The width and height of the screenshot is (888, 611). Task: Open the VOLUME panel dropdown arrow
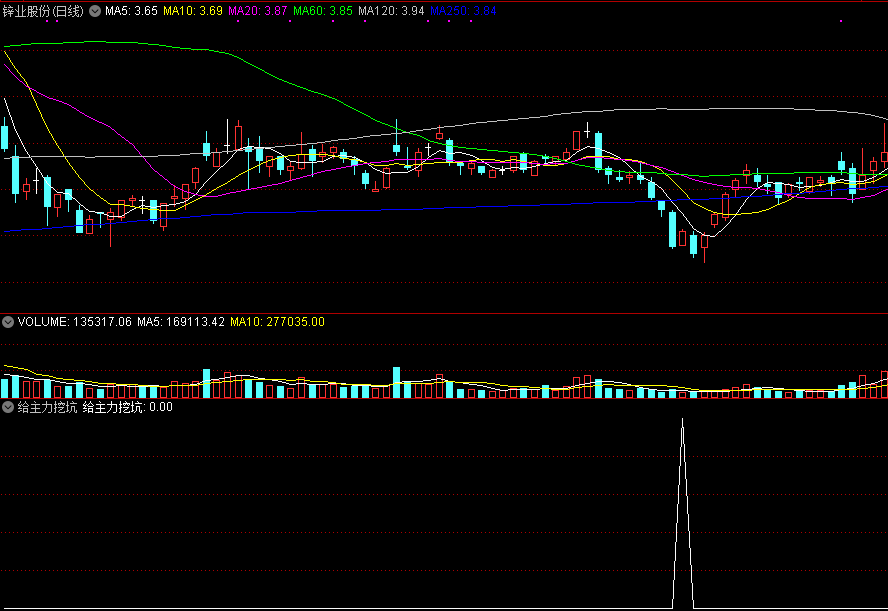8,322
